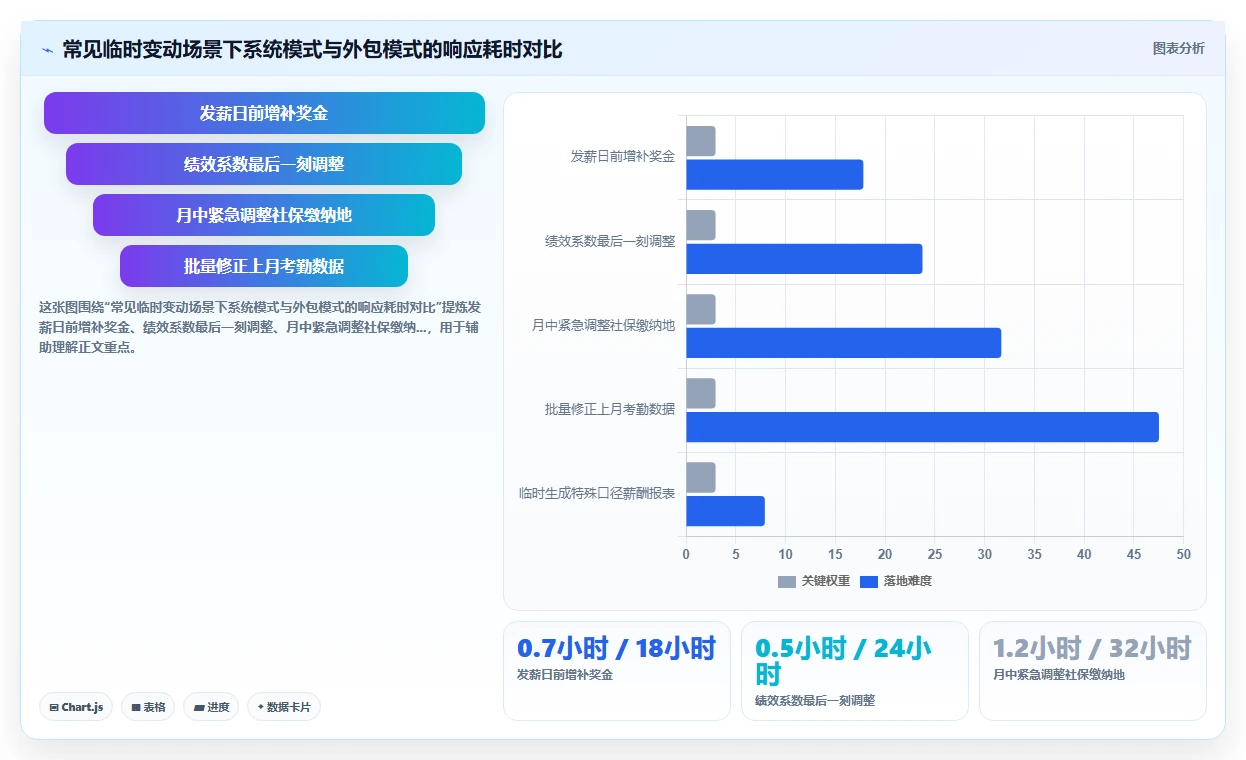Image resolution: width=1246 pixels, height=760 pixels.
Task: Click the 数据卡片 tag chip
Action: 284,707
